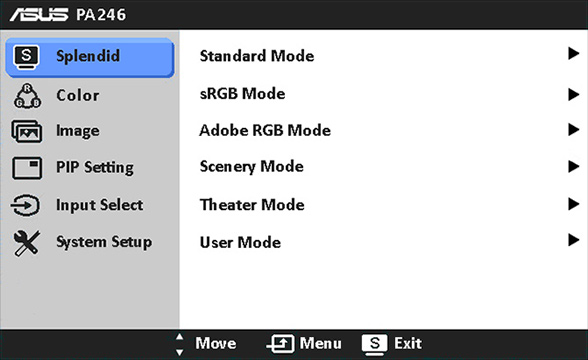Click the Splendid monitor S icon
The image size is (588, 360).
pyautogui.click(x=26, y=57)
